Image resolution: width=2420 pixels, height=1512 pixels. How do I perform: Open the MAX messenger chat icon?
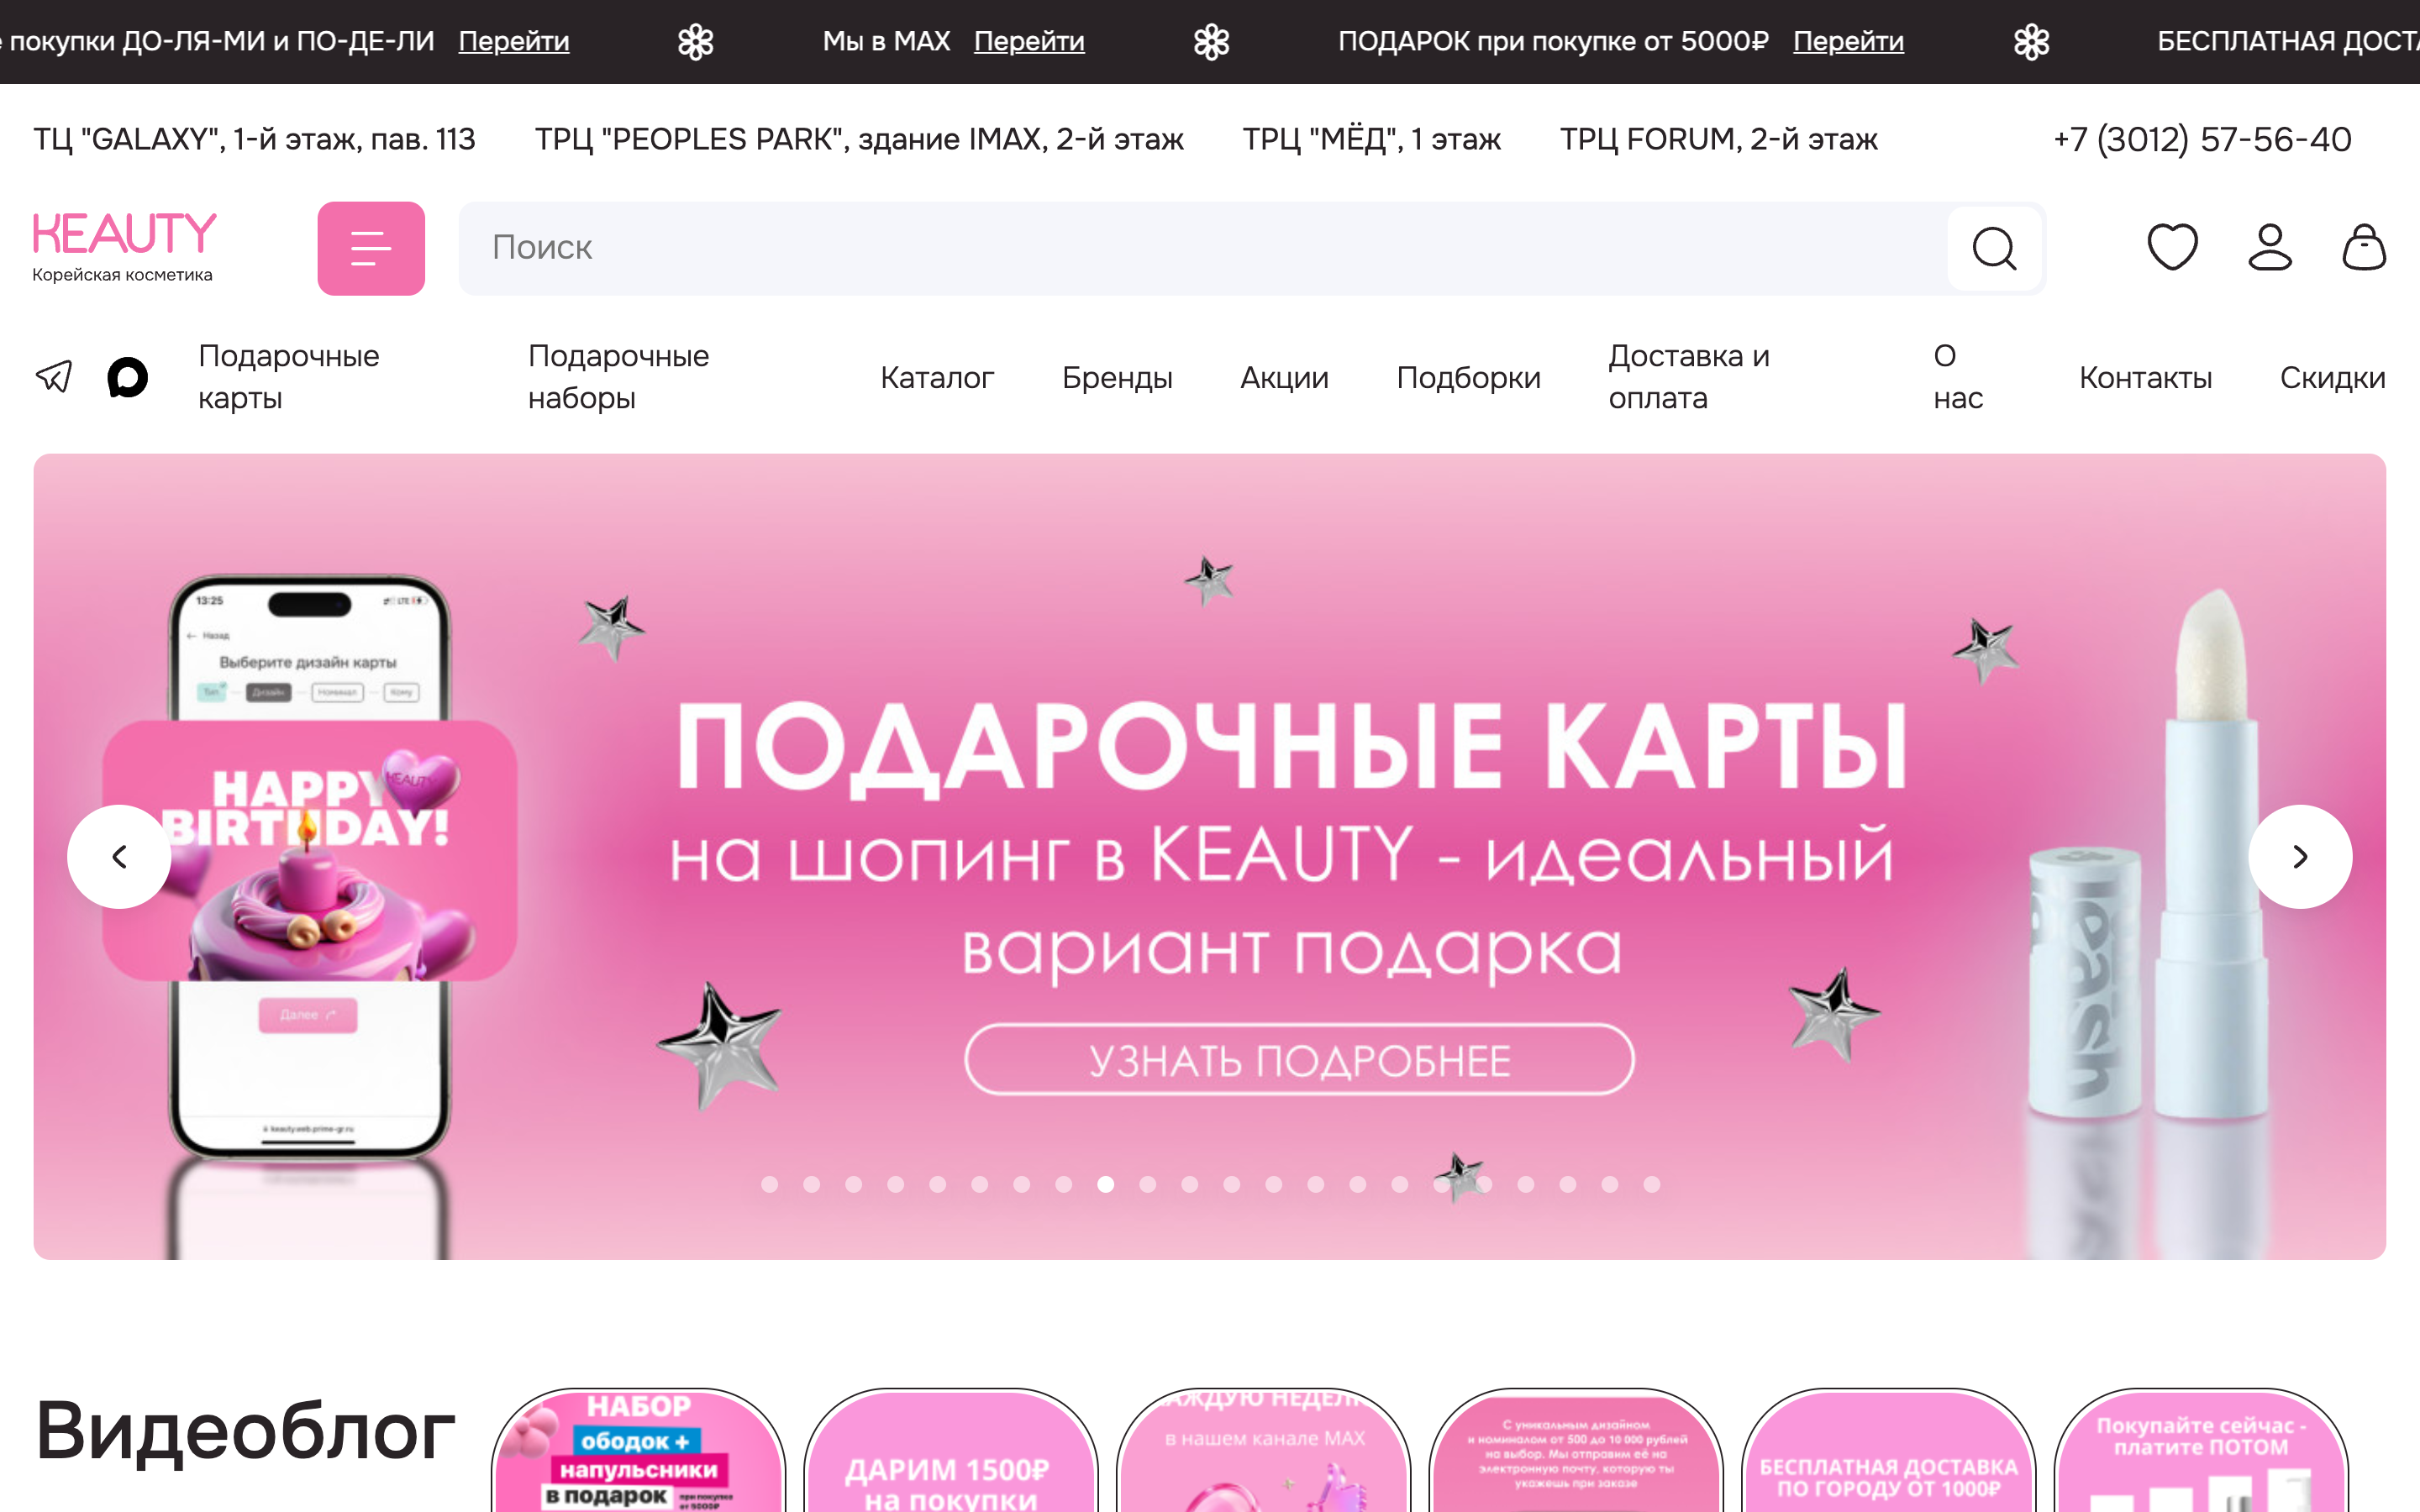pyautogui.click(x=127, y=377)
